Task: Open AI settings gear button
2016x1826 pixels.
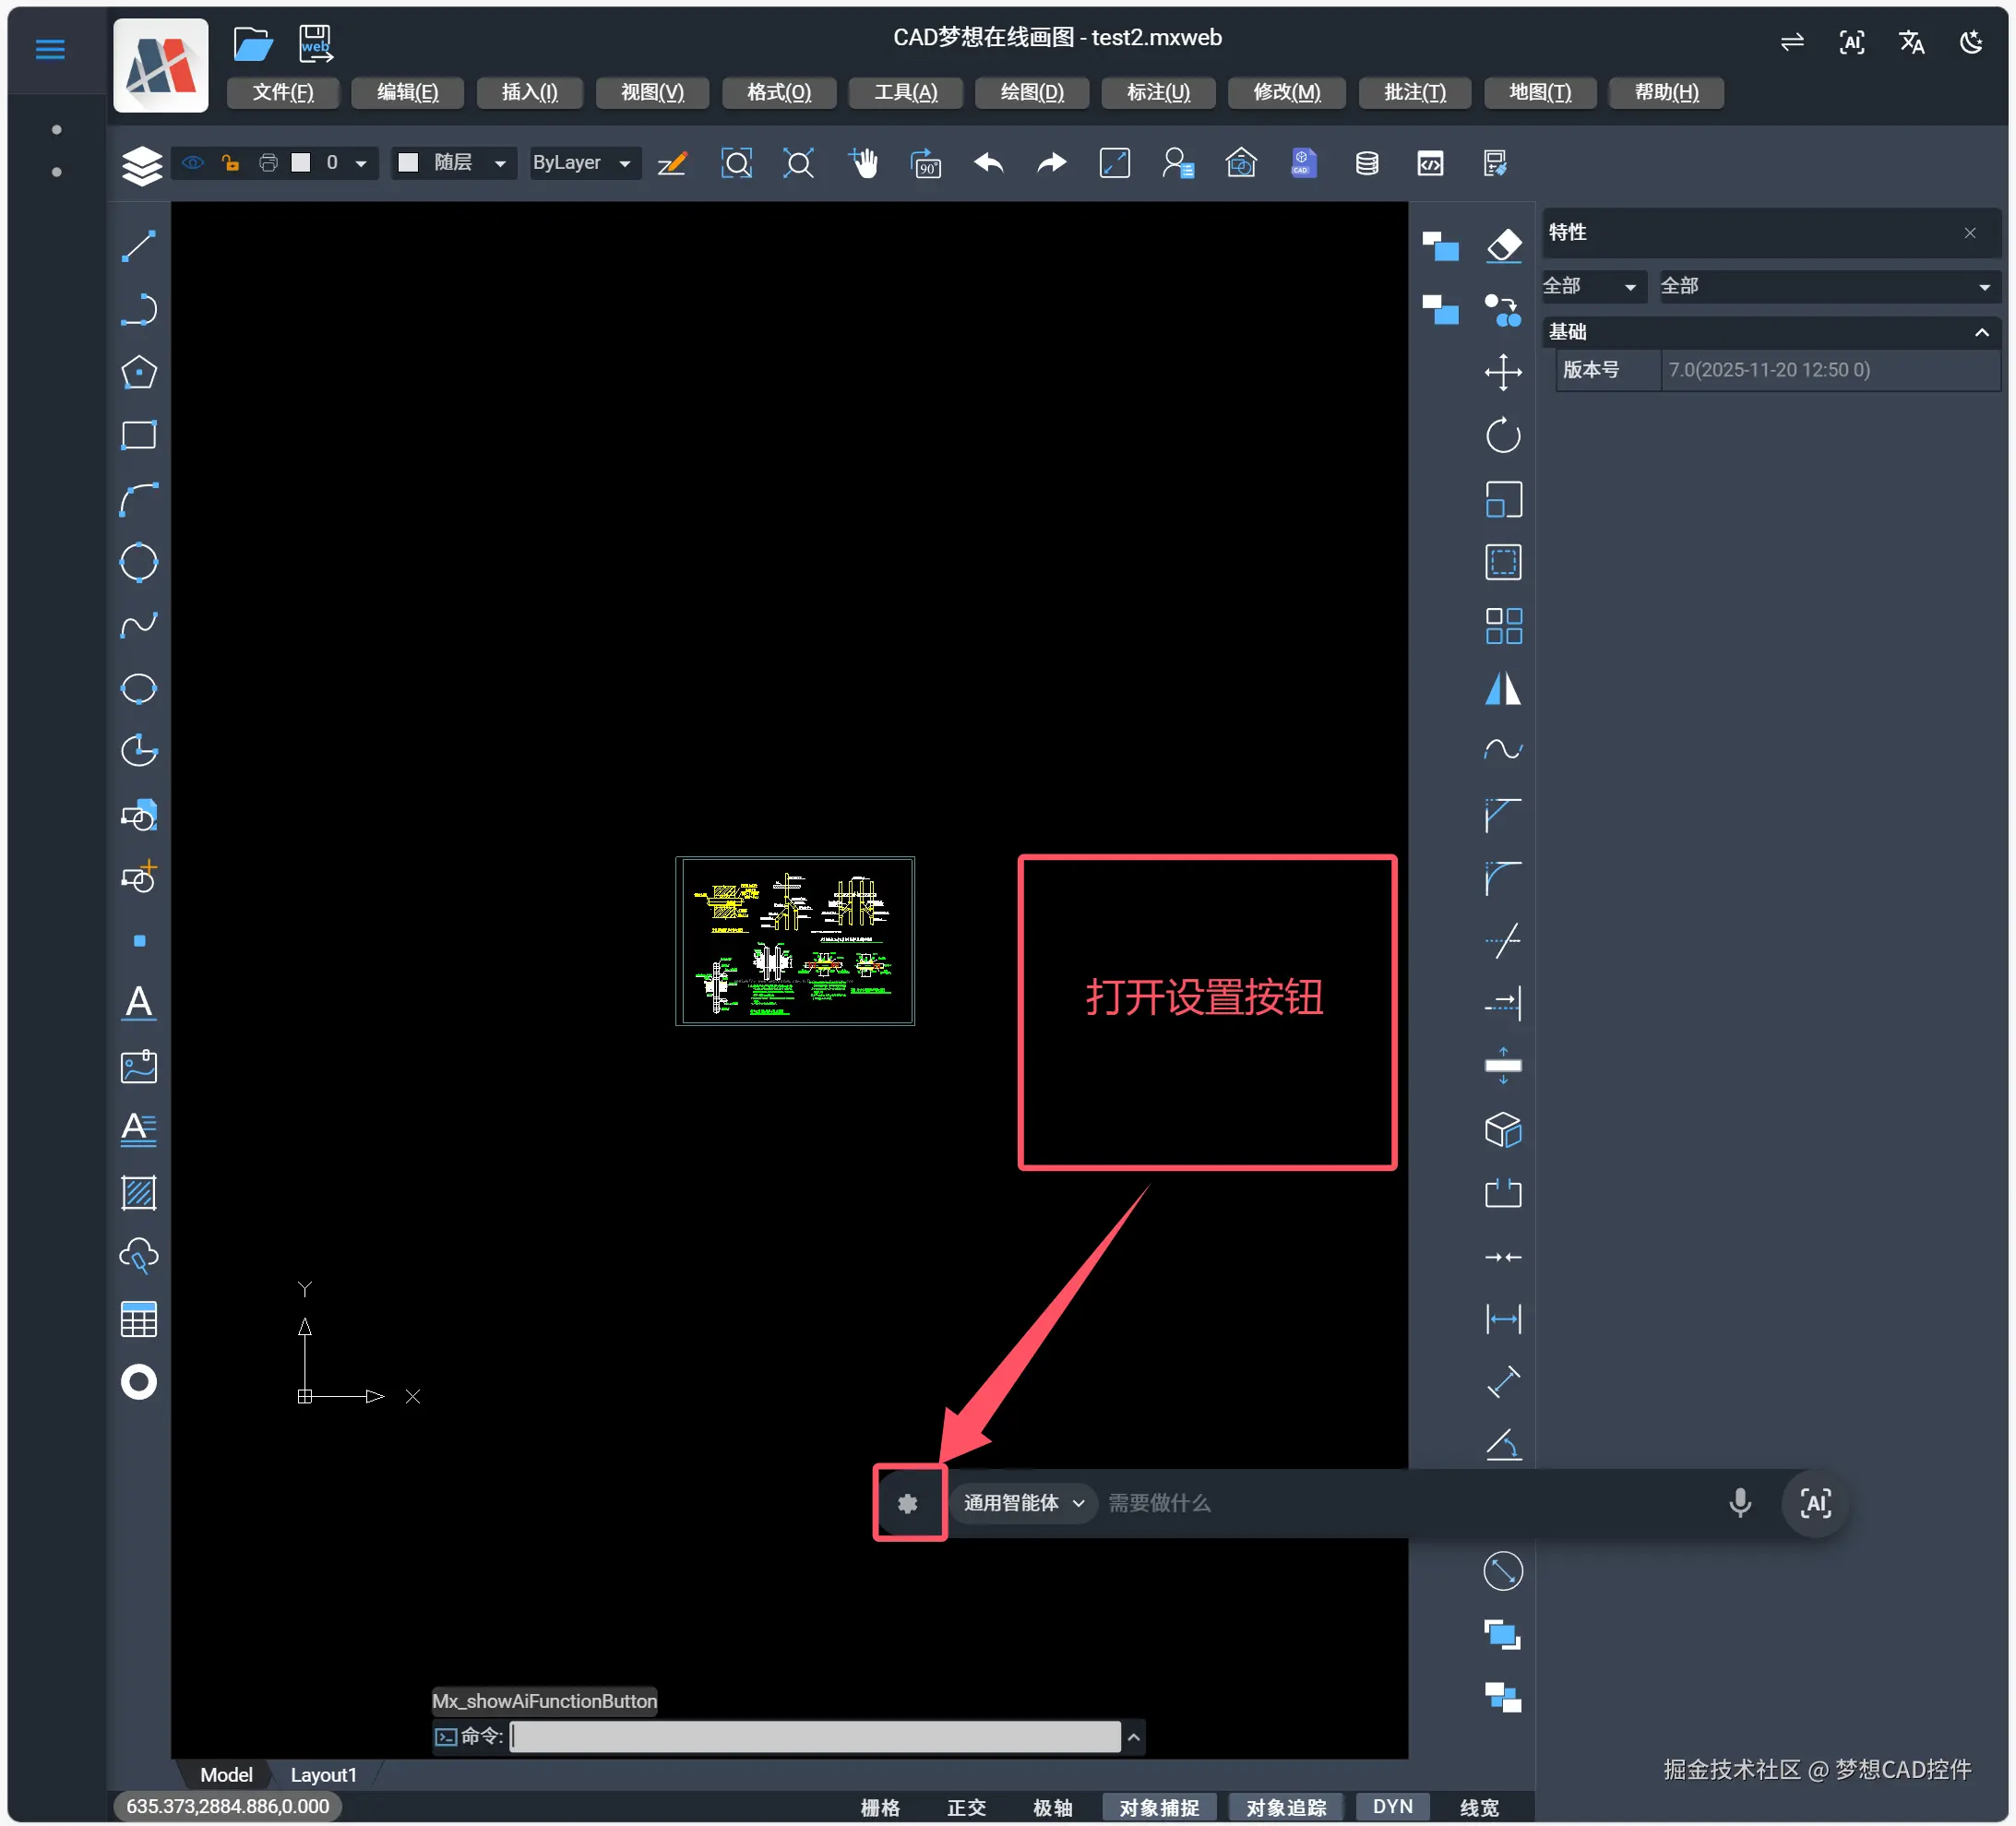Action: pos(908,1503)
